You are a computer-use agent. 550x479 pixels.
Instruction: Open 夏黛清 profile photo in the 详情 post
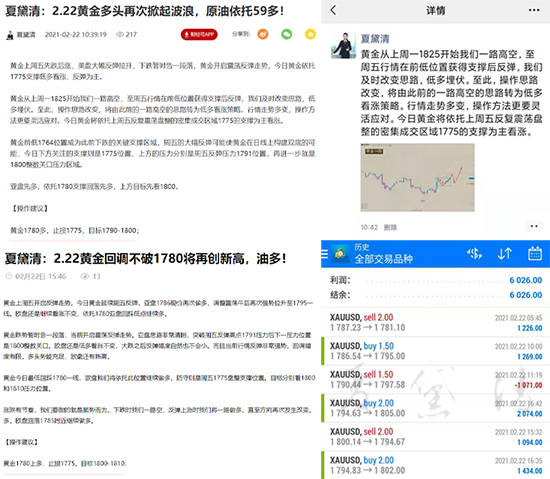[x=343, y=46]
